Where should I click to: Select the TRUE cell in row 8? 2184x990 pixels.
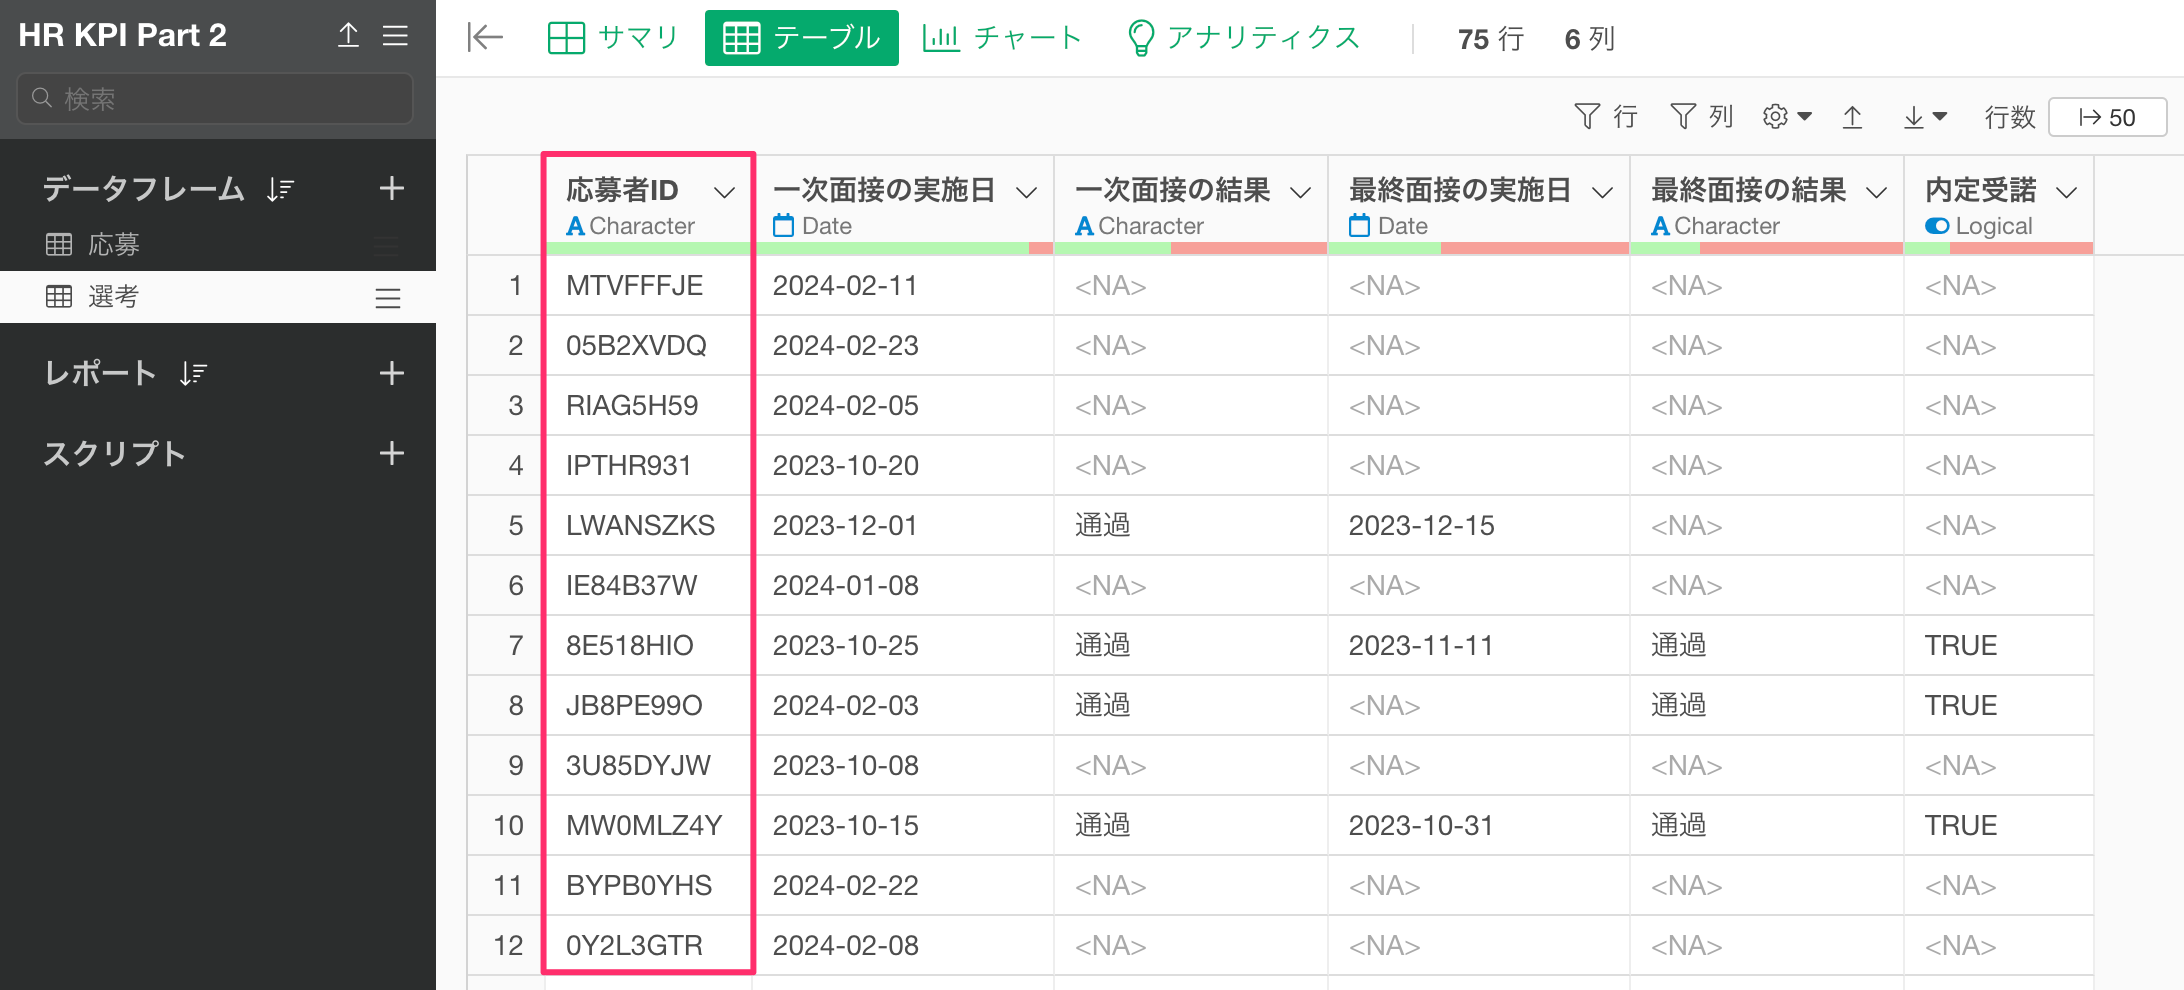(x=1999, y=706)
